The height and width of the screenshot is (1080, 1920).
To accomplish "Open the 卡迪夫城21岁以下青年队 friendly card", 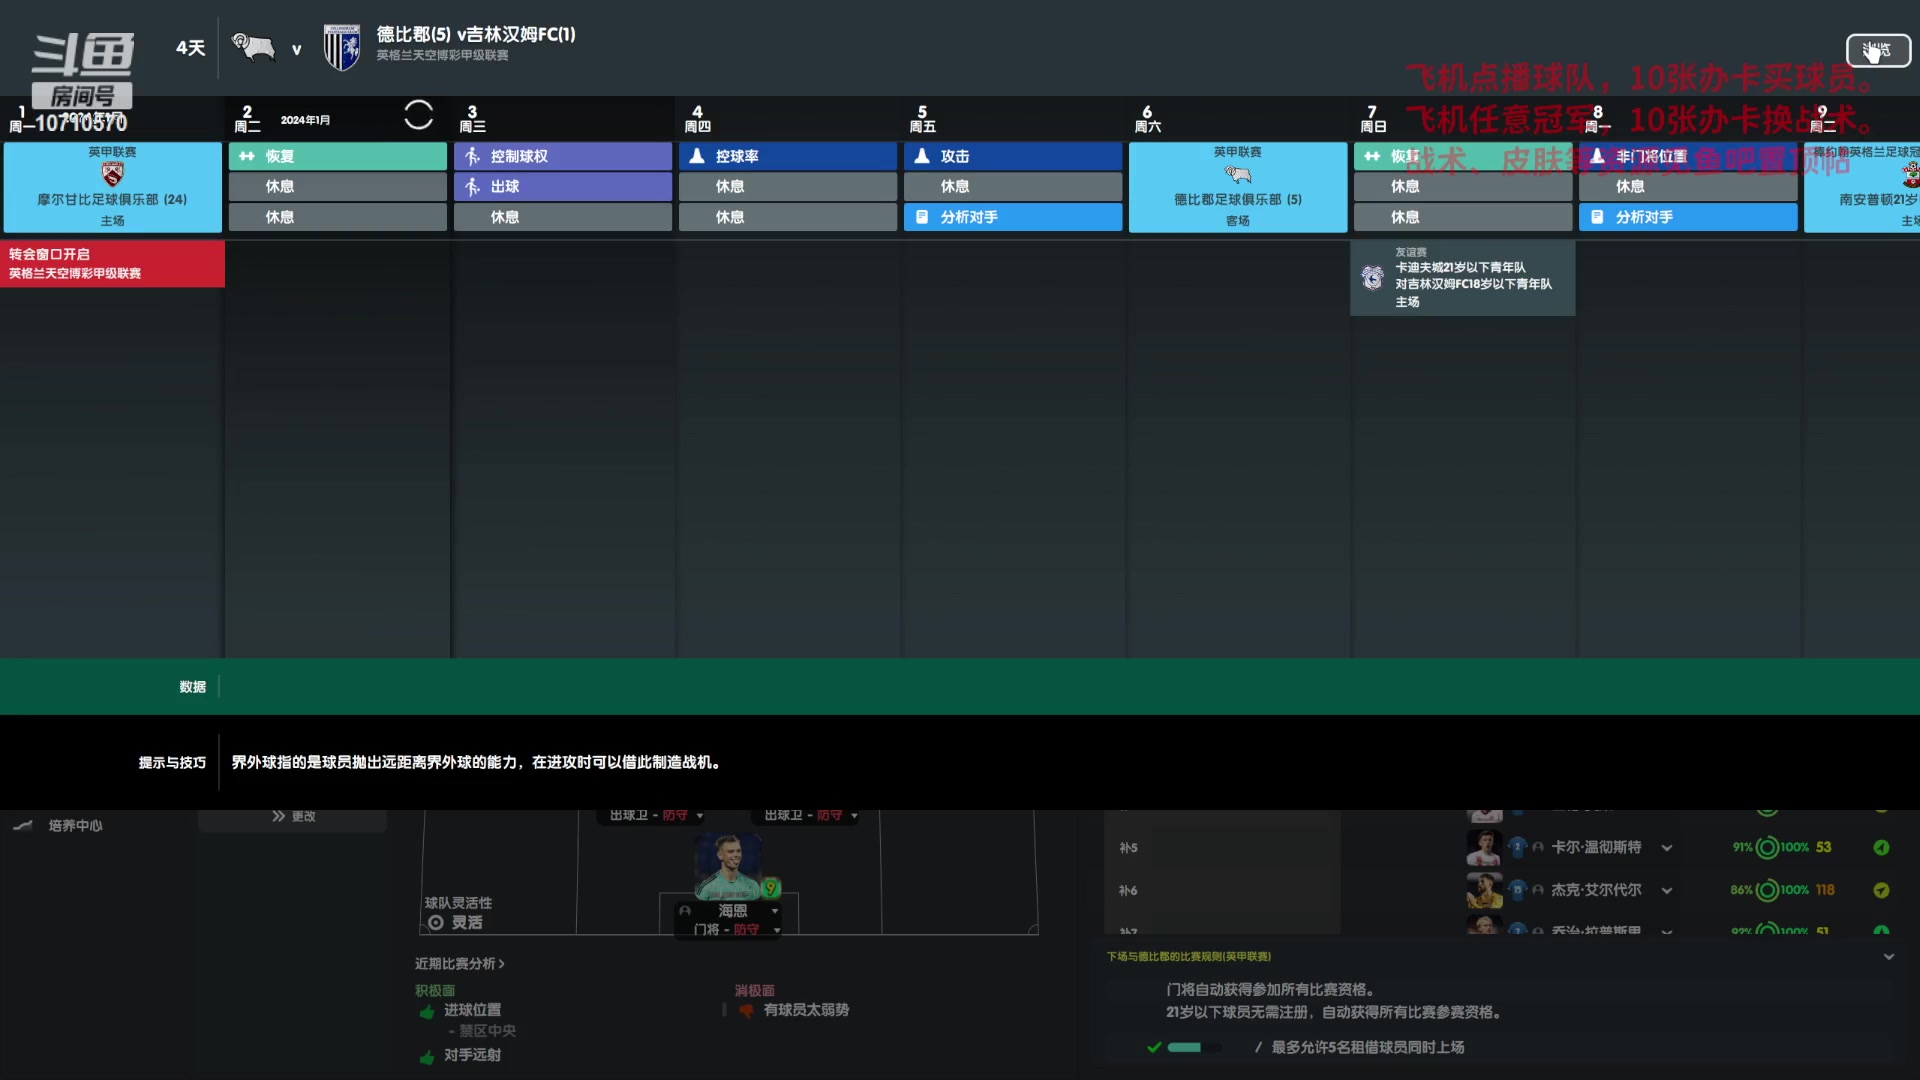I will click(1463, 278).
